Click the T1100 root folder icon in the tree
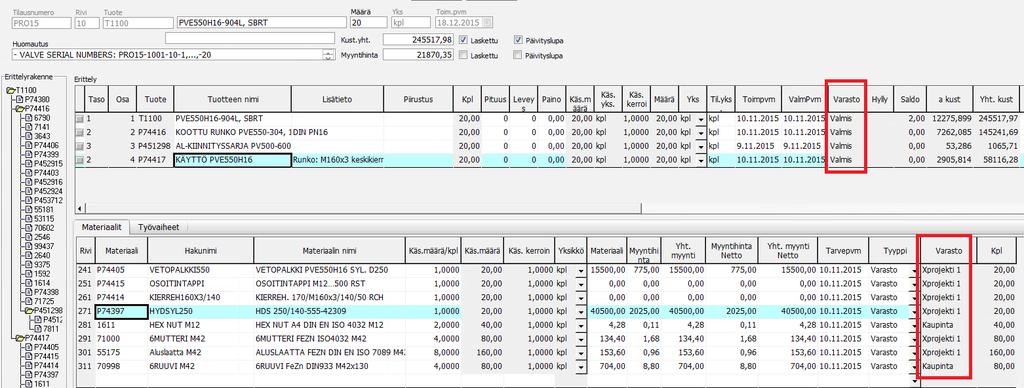1024x388 pixels. [10, 91]
